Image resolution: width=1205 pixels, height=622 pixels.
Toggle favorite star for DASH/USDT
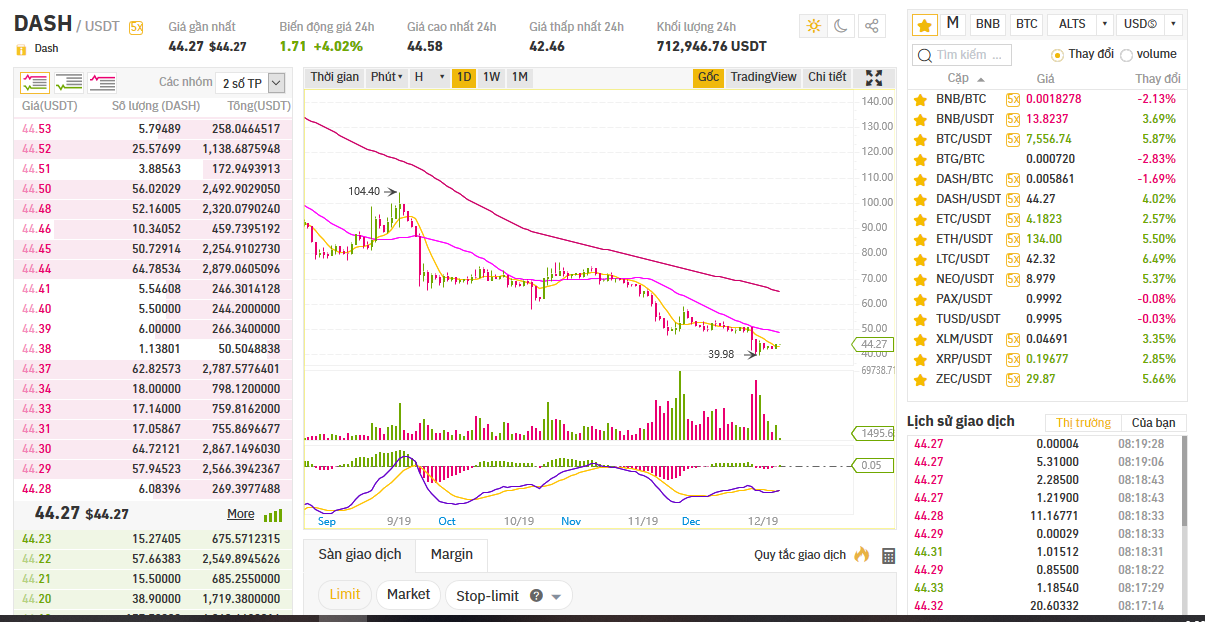(x=920, y=199)
